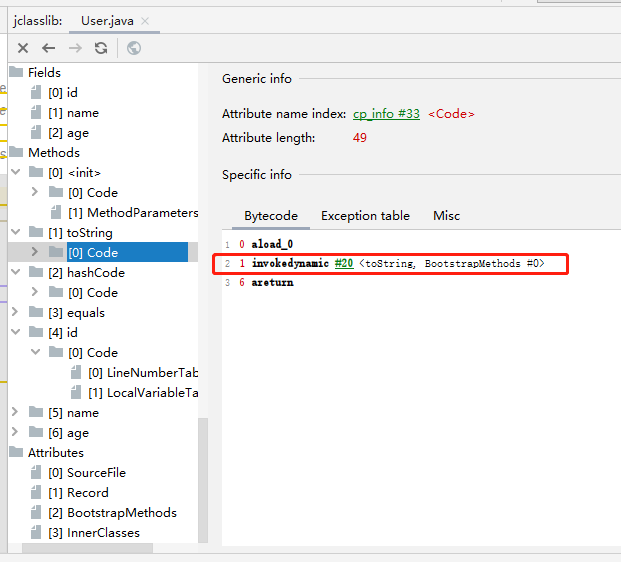
Task: Collapse the [0] Code node under [4] id
Action: 36,352
